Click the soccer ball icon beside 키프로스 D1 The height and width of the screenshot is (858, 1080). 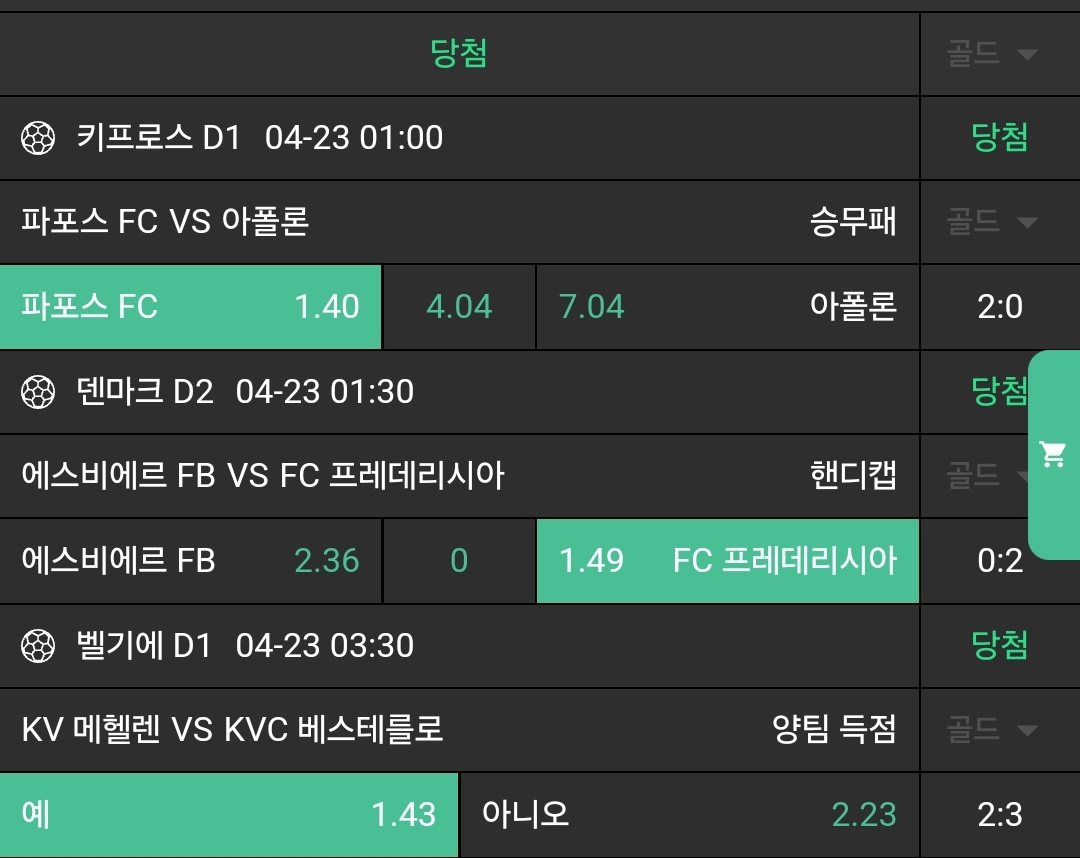(38, 138)
